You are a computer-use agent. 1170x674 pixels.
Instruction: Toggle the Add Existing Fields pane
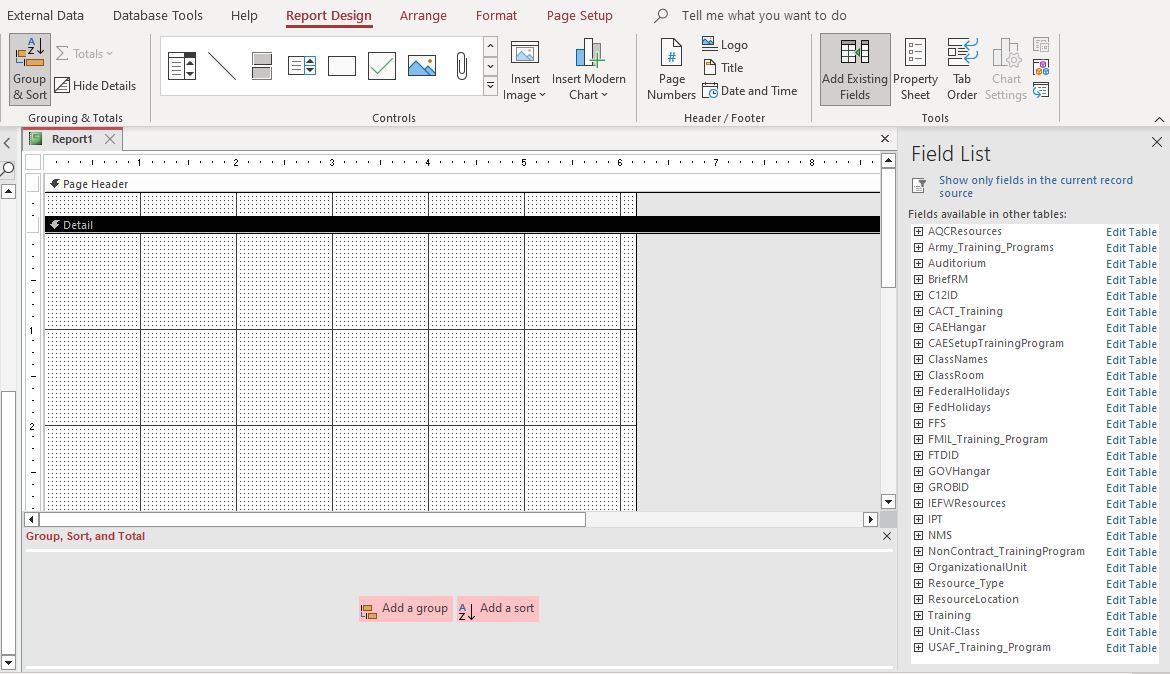[854, 67]
